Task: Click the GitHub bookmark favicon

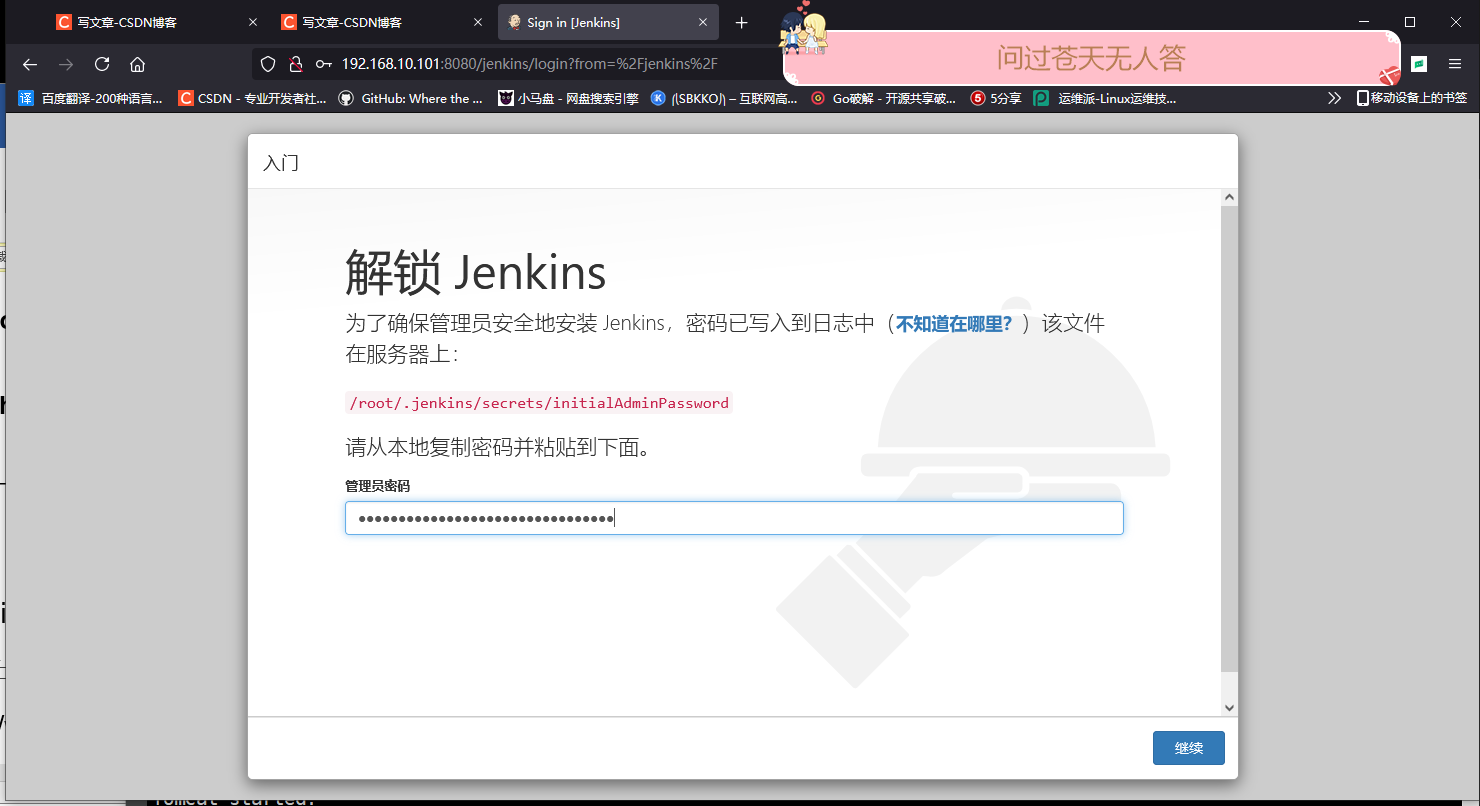Action: coord(346,98)
